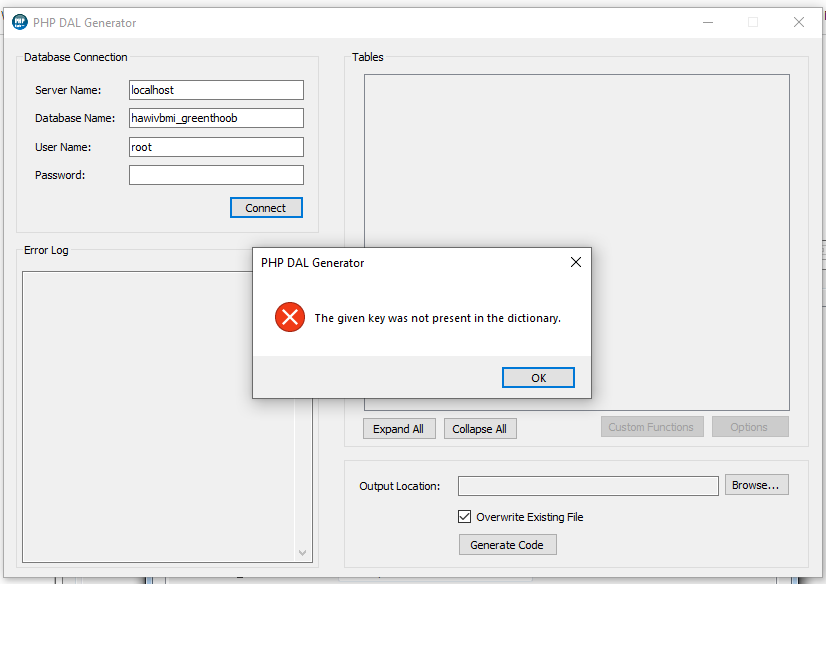Click the Connect button
The image size is (826, 654).
(x=266, y=208)
